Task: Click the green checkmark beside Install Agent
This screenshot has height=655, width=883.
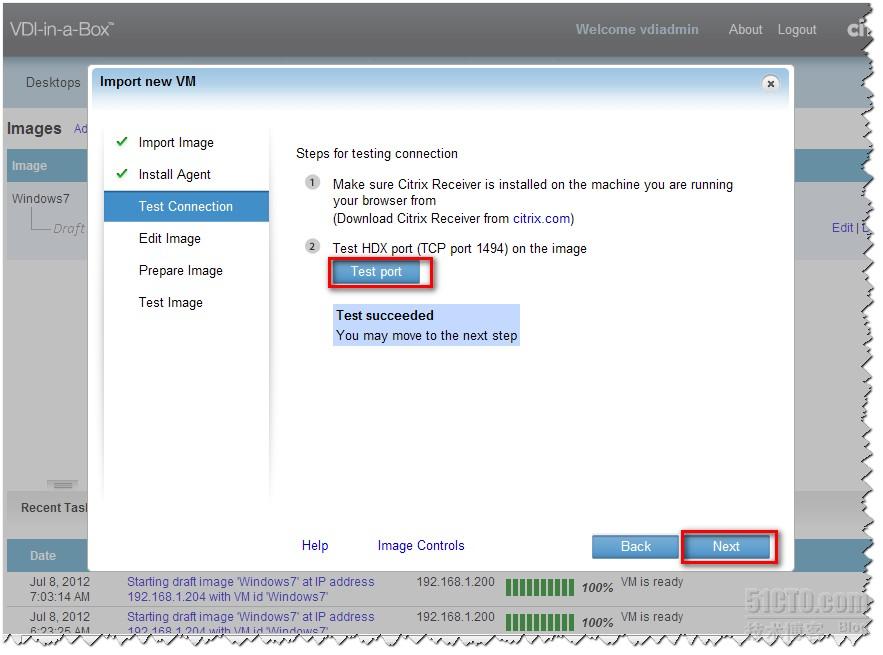Action: 122,173
